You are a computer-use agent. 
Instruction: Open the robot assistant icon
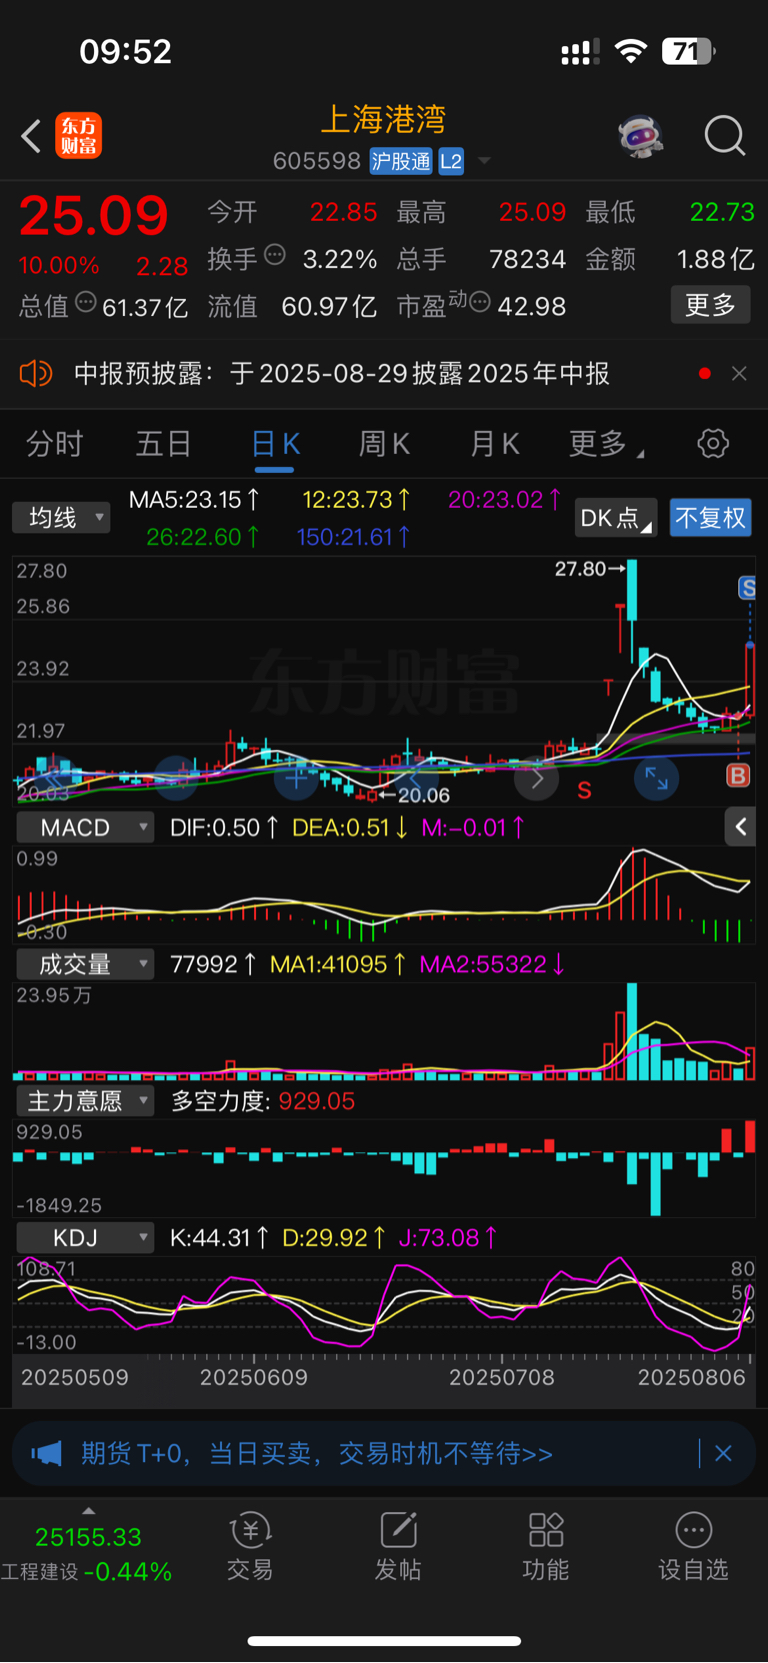point(641,136)
